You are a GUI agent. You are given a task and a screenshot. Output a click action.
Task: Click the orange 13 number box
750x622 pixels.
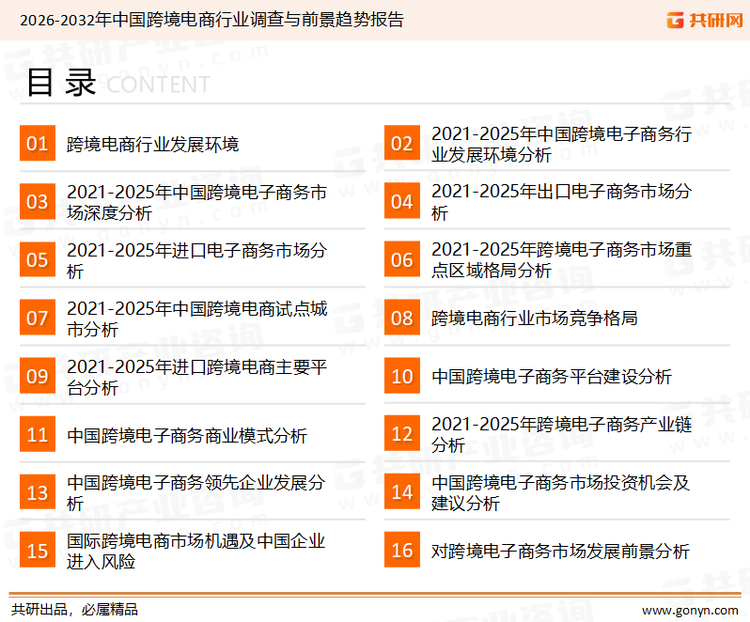tap(37, 492)
